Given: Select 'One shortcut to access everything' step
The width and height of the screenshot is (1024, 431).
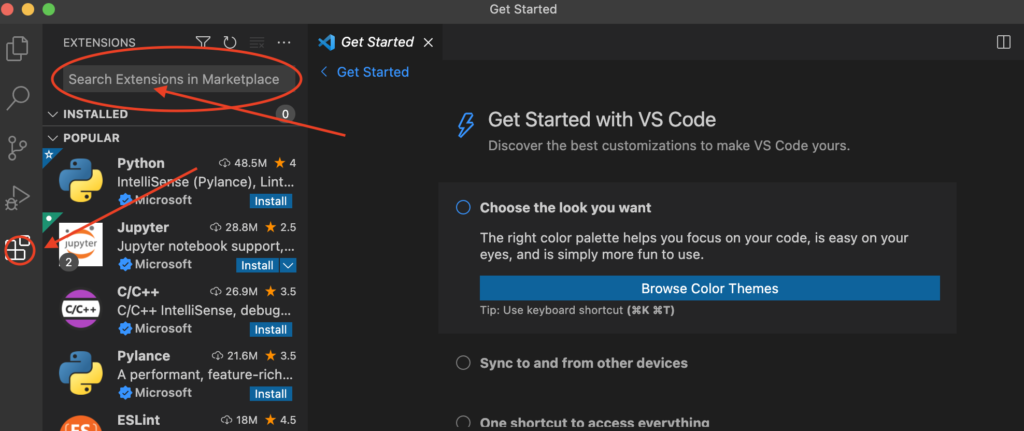Looking at the screenshot, I should 463,422.
